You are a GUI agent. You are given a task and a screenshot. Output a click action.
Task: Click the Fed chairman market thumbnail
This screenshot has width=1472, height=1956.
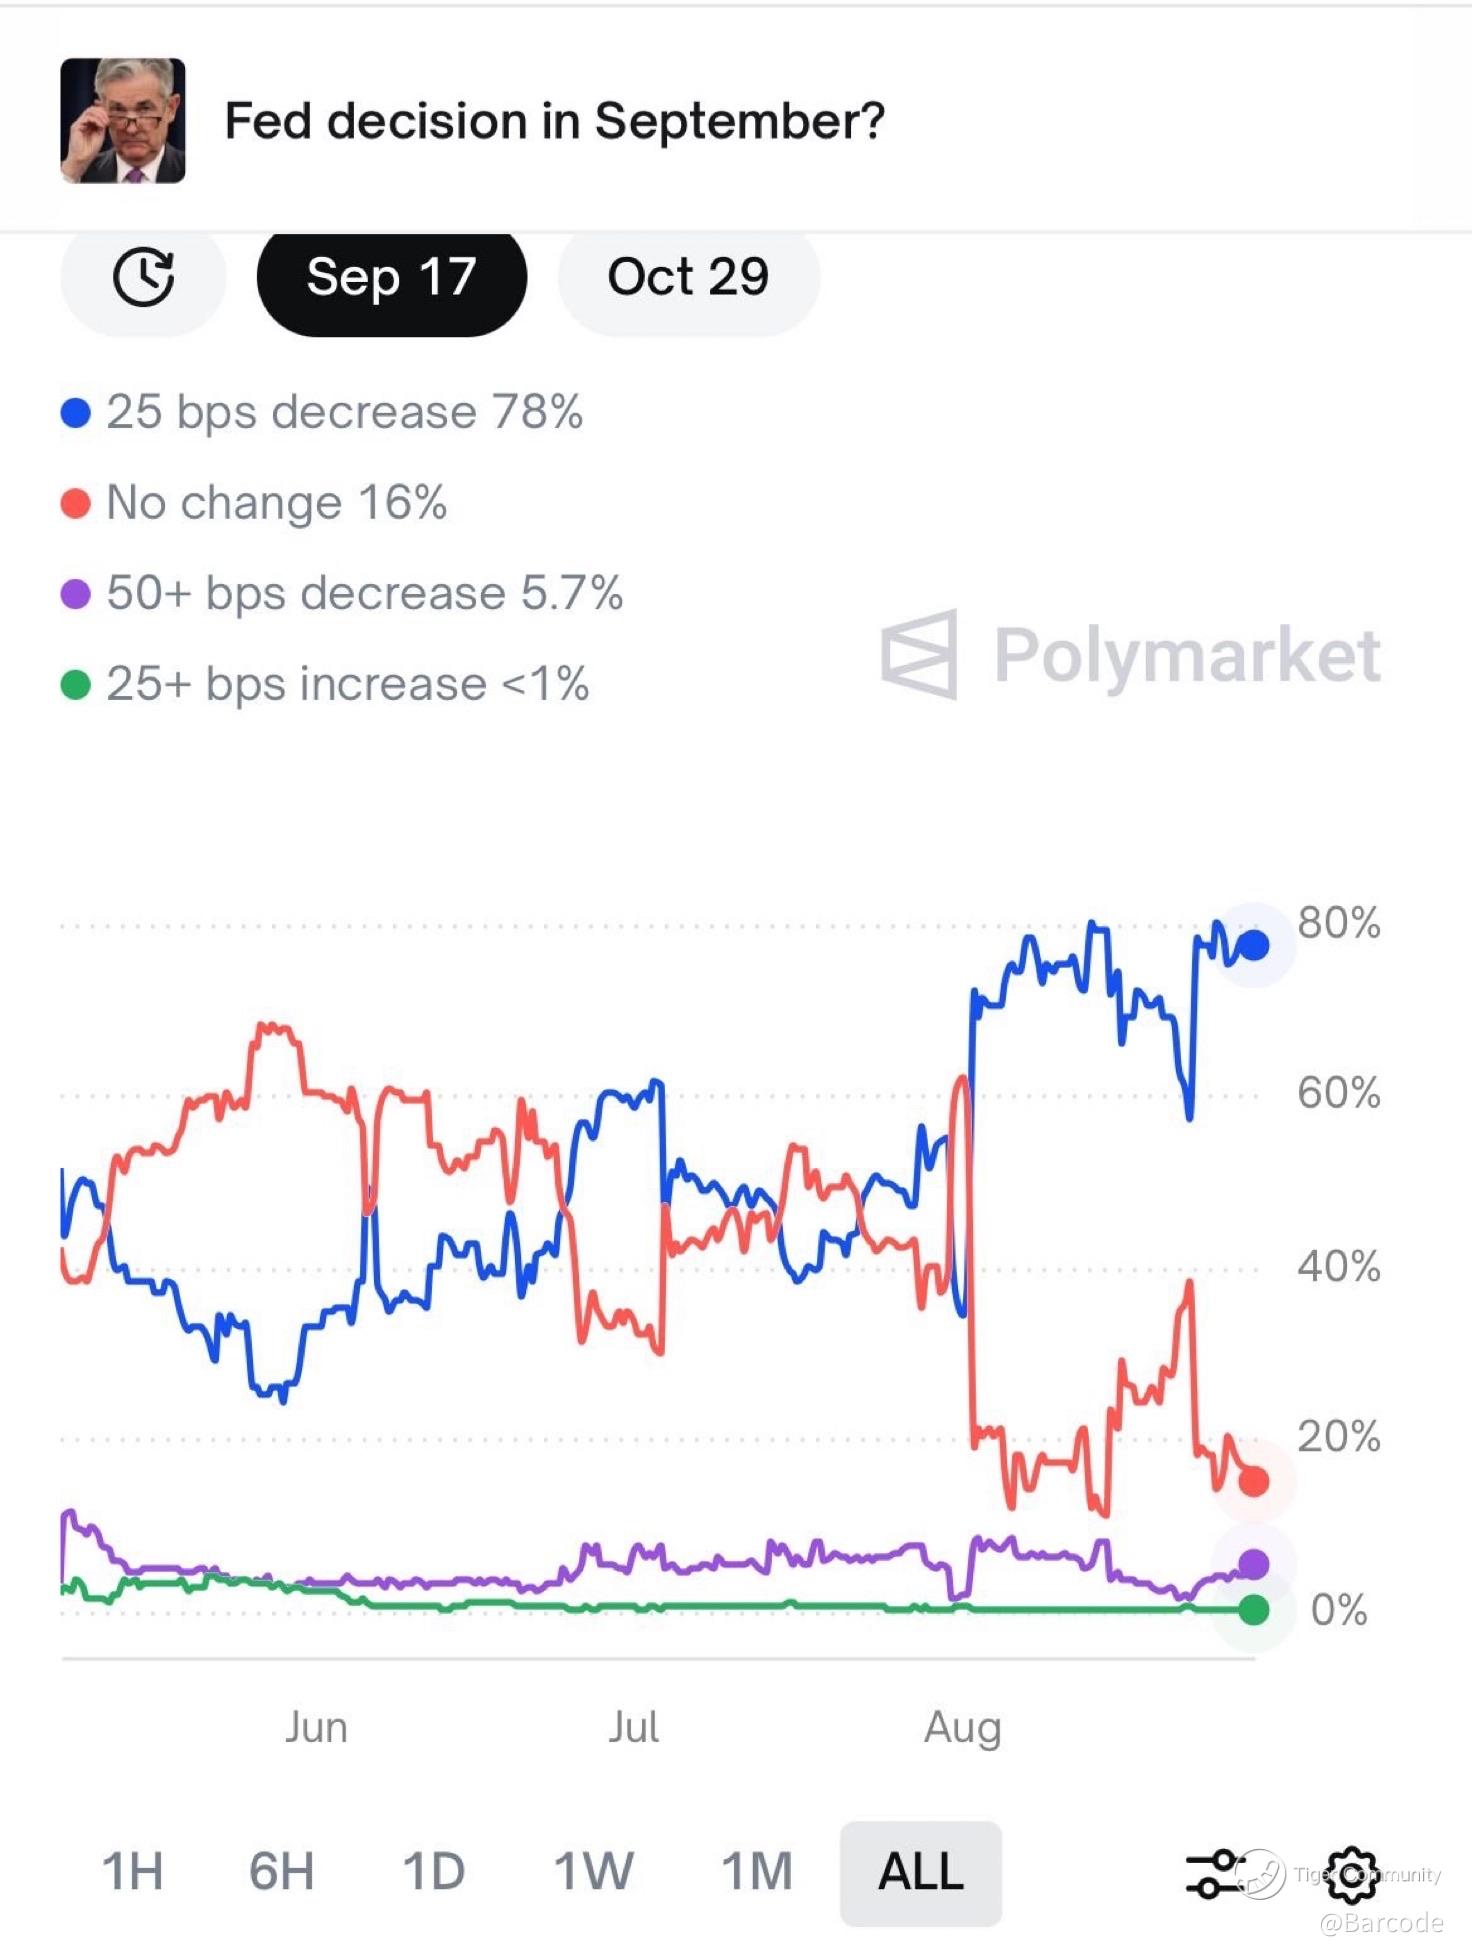(x=123, y=121)
